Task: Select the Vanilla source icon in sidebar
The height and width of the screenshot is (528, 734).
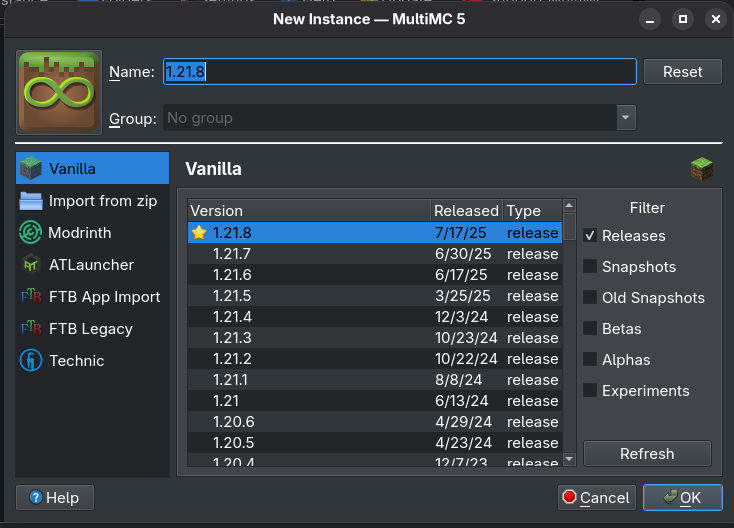Action: (x=32, y=169)
